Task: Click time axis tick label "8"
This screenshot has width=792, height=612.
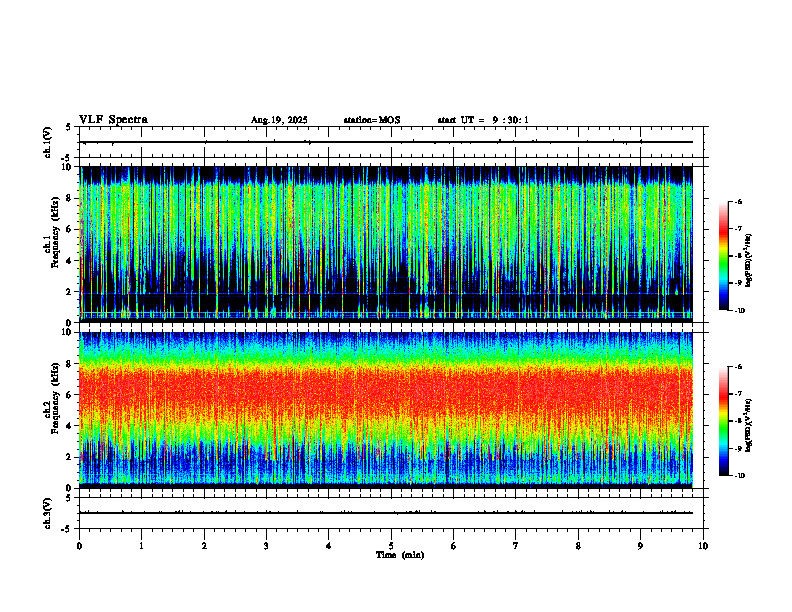Action: coord(578,546)
